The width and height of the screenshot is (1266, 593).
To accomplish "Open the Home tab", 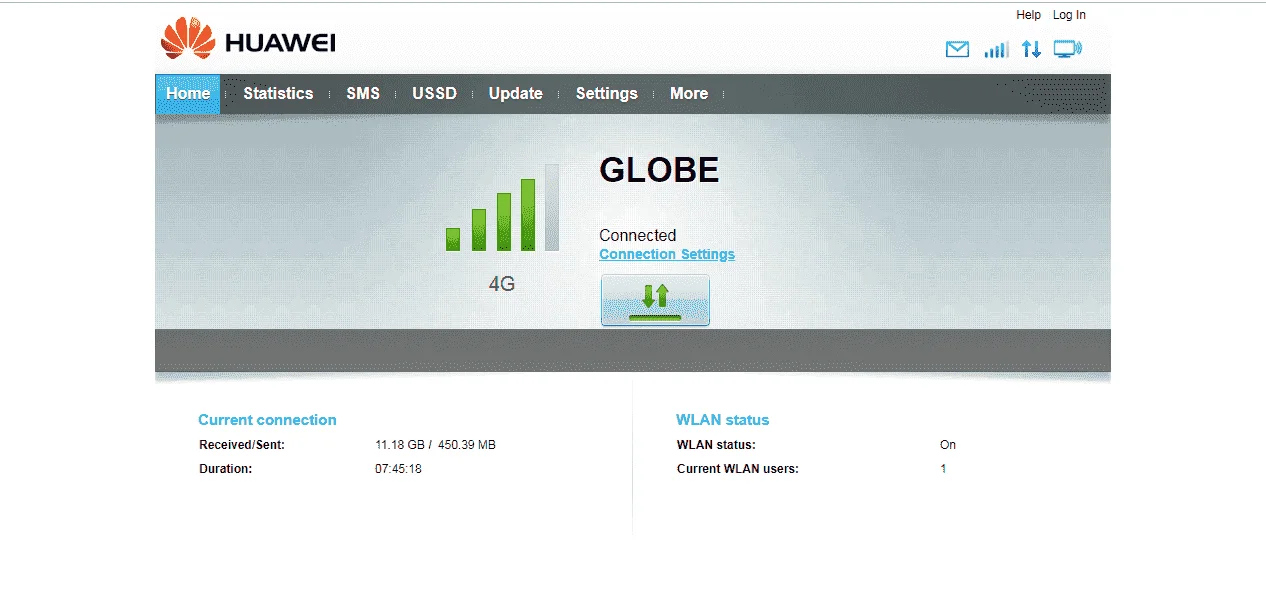I will [x=188, y=93].
